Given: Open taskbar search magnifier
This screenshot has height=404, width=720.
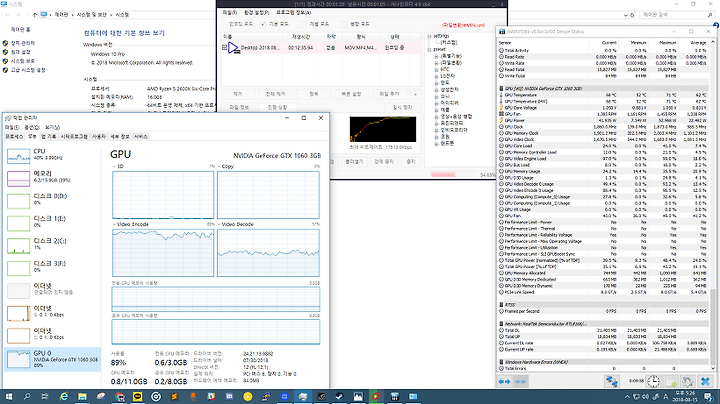Looking at the screenshot, I should click(x=27, y=397).
